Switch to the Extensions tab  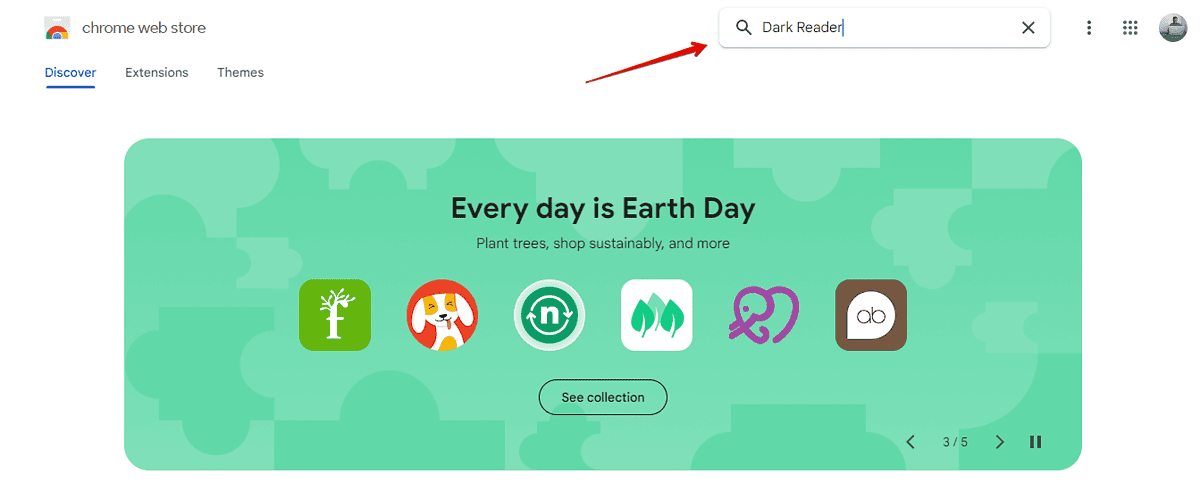coord(157,72)
